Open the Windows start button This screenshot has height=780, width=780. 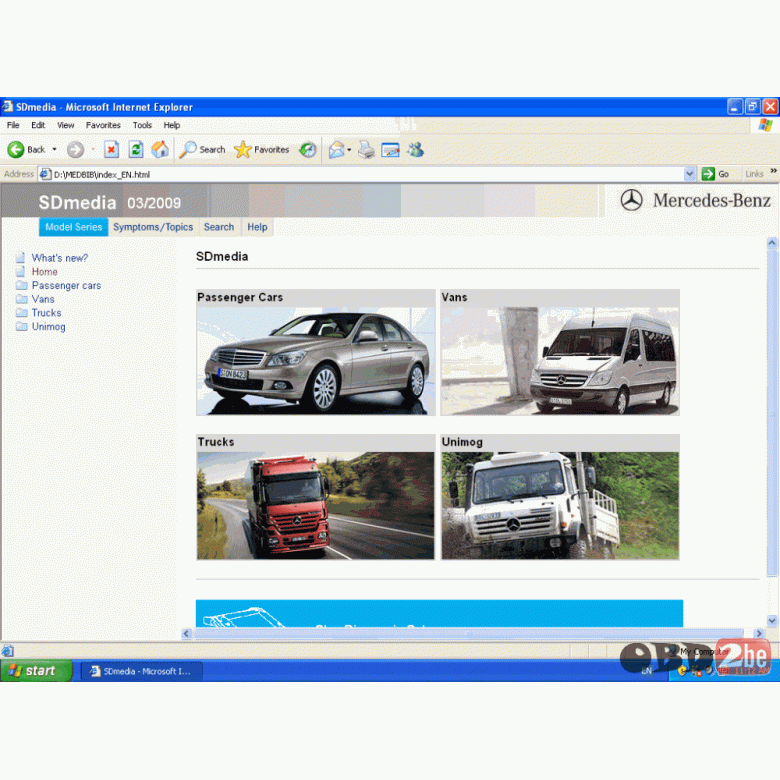point(36,671)
